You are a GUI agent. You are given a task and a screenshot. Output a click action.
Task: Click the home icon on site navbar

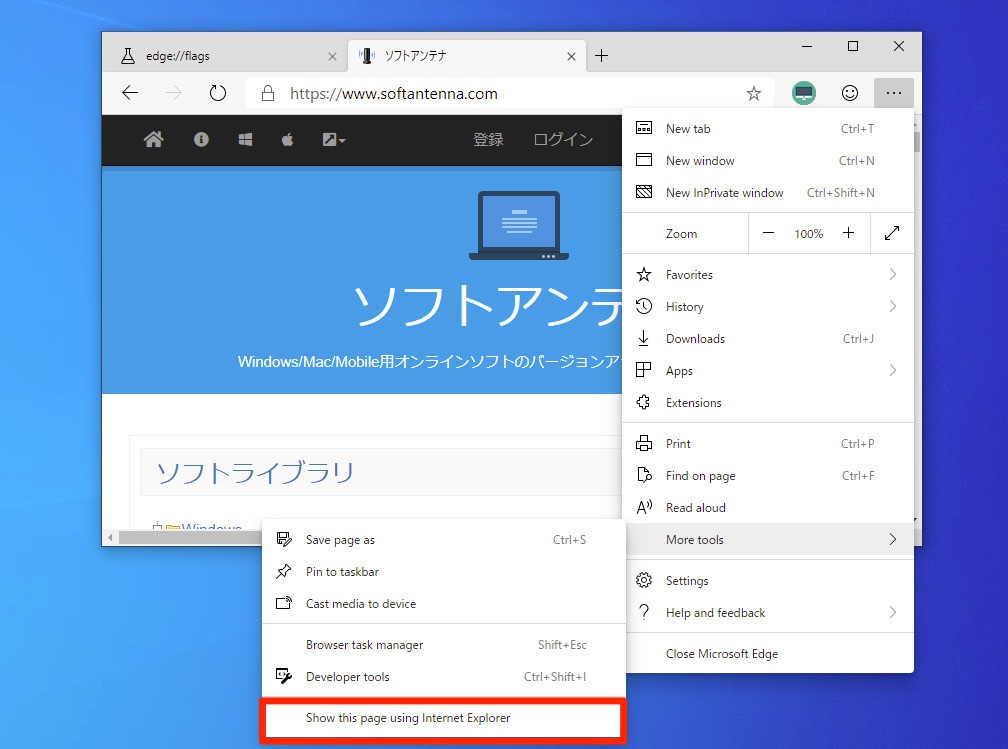tap(153, 140)
